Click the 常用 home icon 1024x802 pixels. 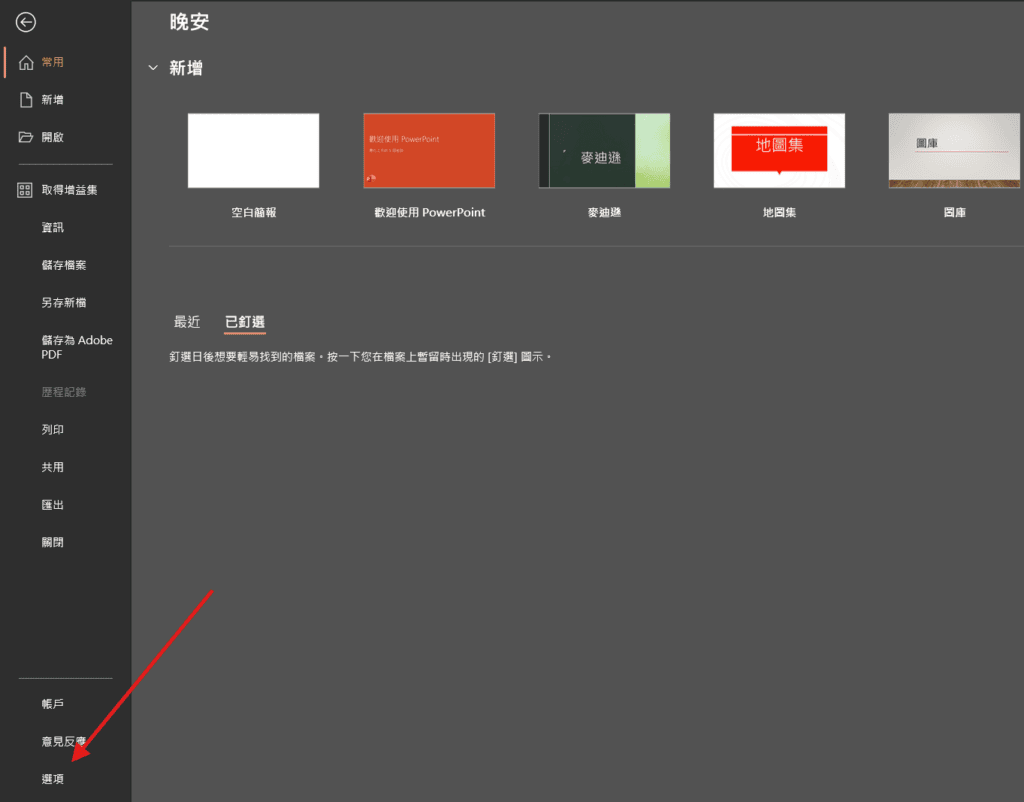pos(26,62)
